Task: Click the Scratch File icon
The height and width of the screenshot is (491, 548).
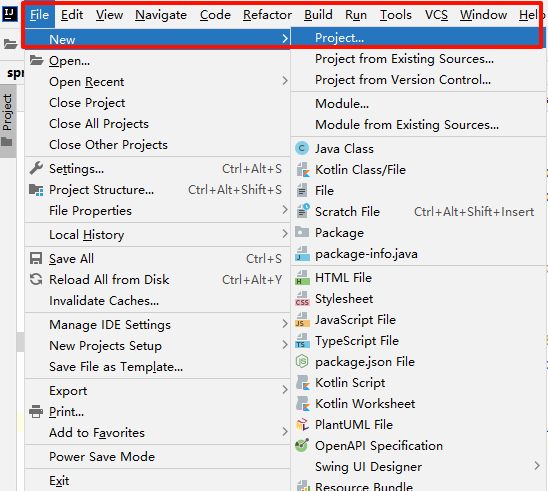Action: (x=303, y=211)
